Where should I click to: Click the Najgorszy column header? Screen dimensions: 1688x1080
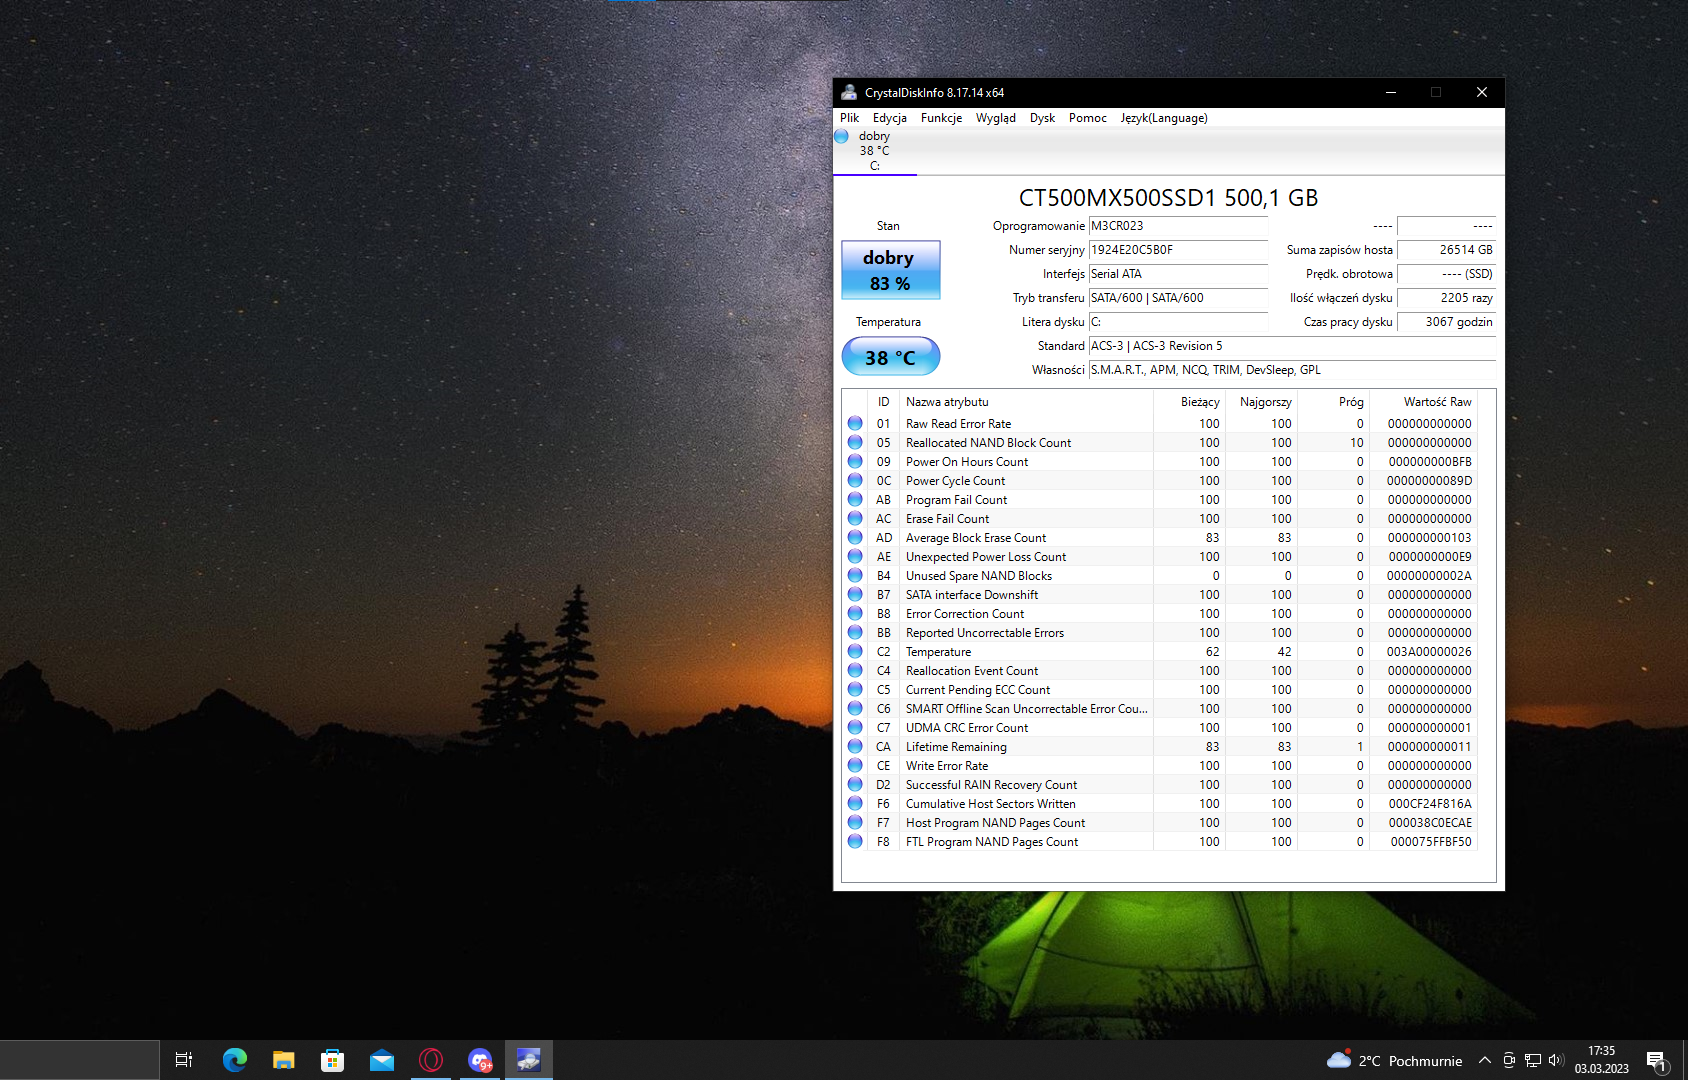(1261, 402)
